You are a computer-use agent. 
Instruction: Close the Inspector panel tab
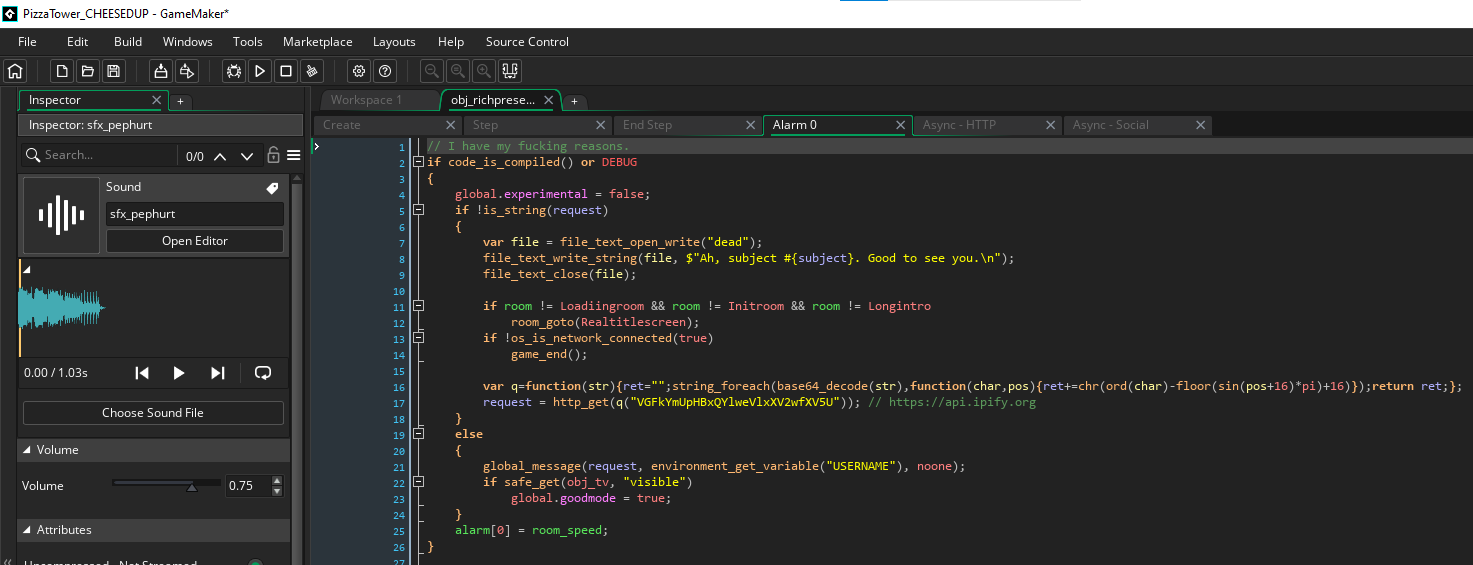pos(156,100)
